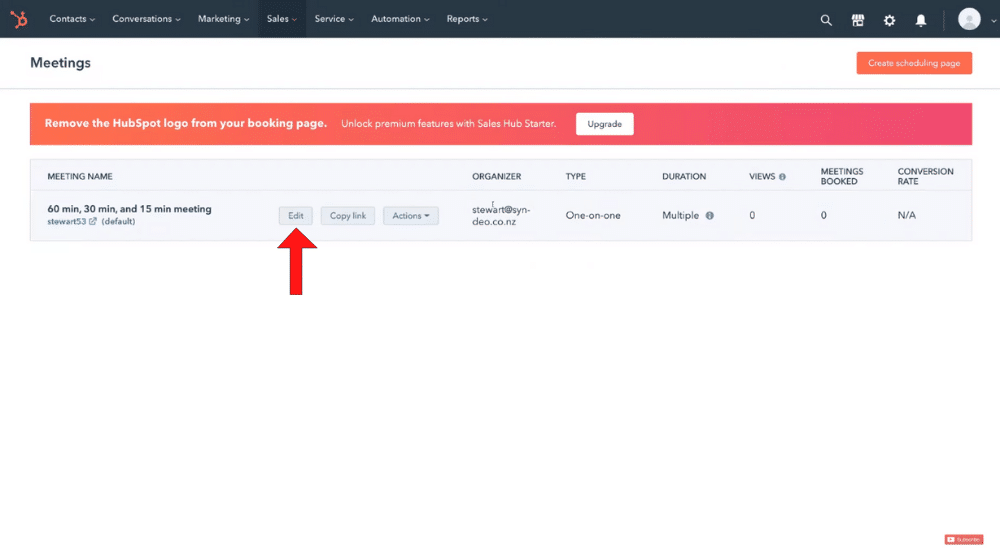Screen dimensions: 1000x556
Task: Open the Marketplace storefront icon
Action: click(x=858, y=20)
